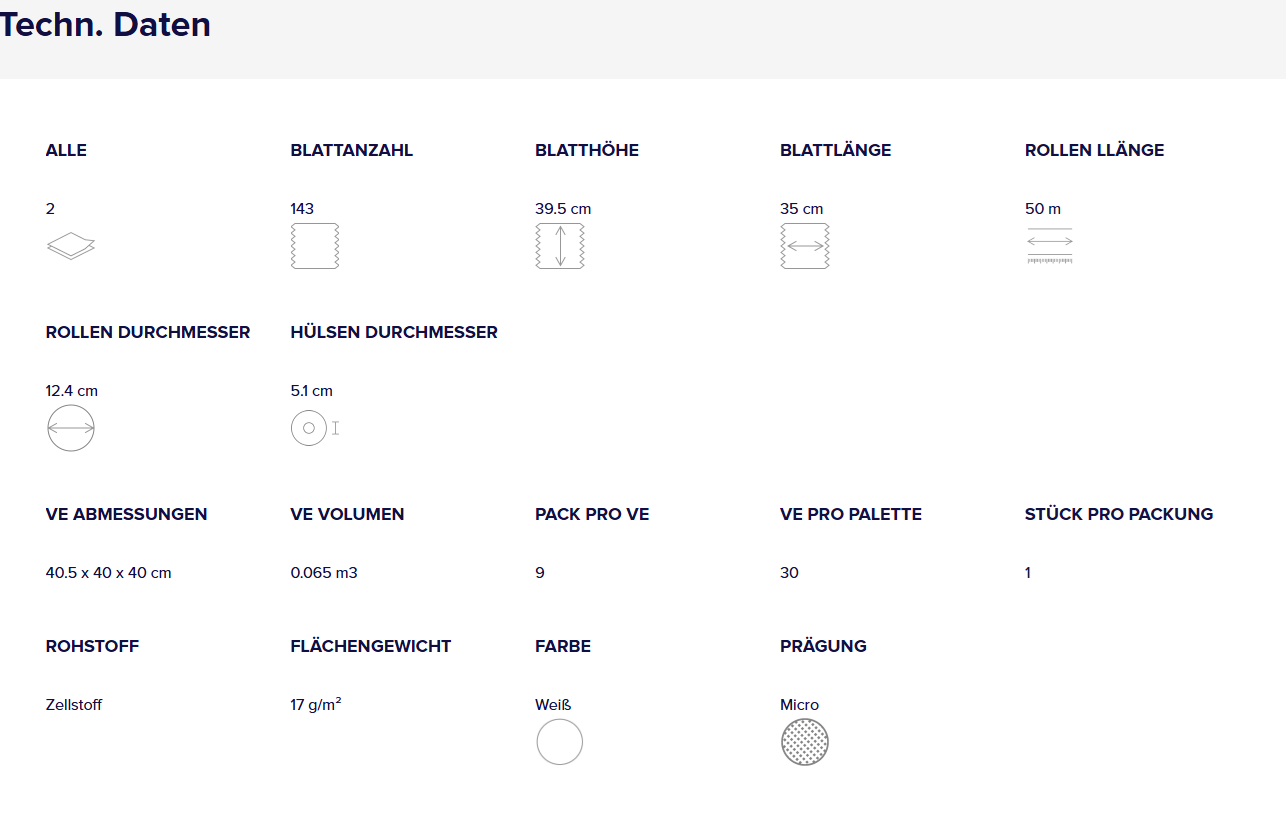Viewport: 1286px width, 819px height.
Task: Click the STÜCK PRO PACKUNG label
Action: [x=1118, y=514]
